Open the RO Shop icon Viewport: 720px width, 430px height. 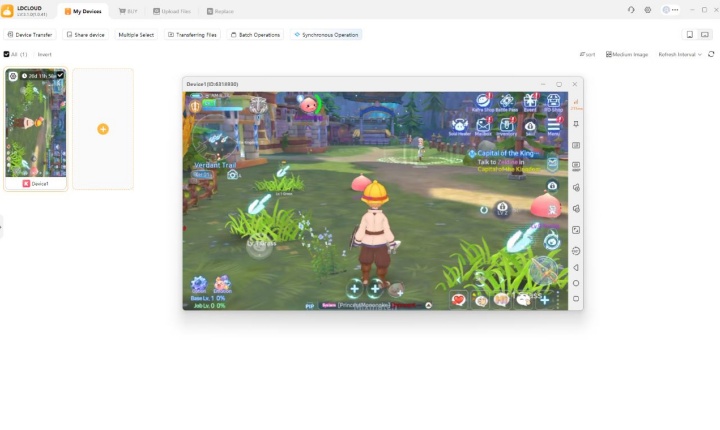pos(553,102)
